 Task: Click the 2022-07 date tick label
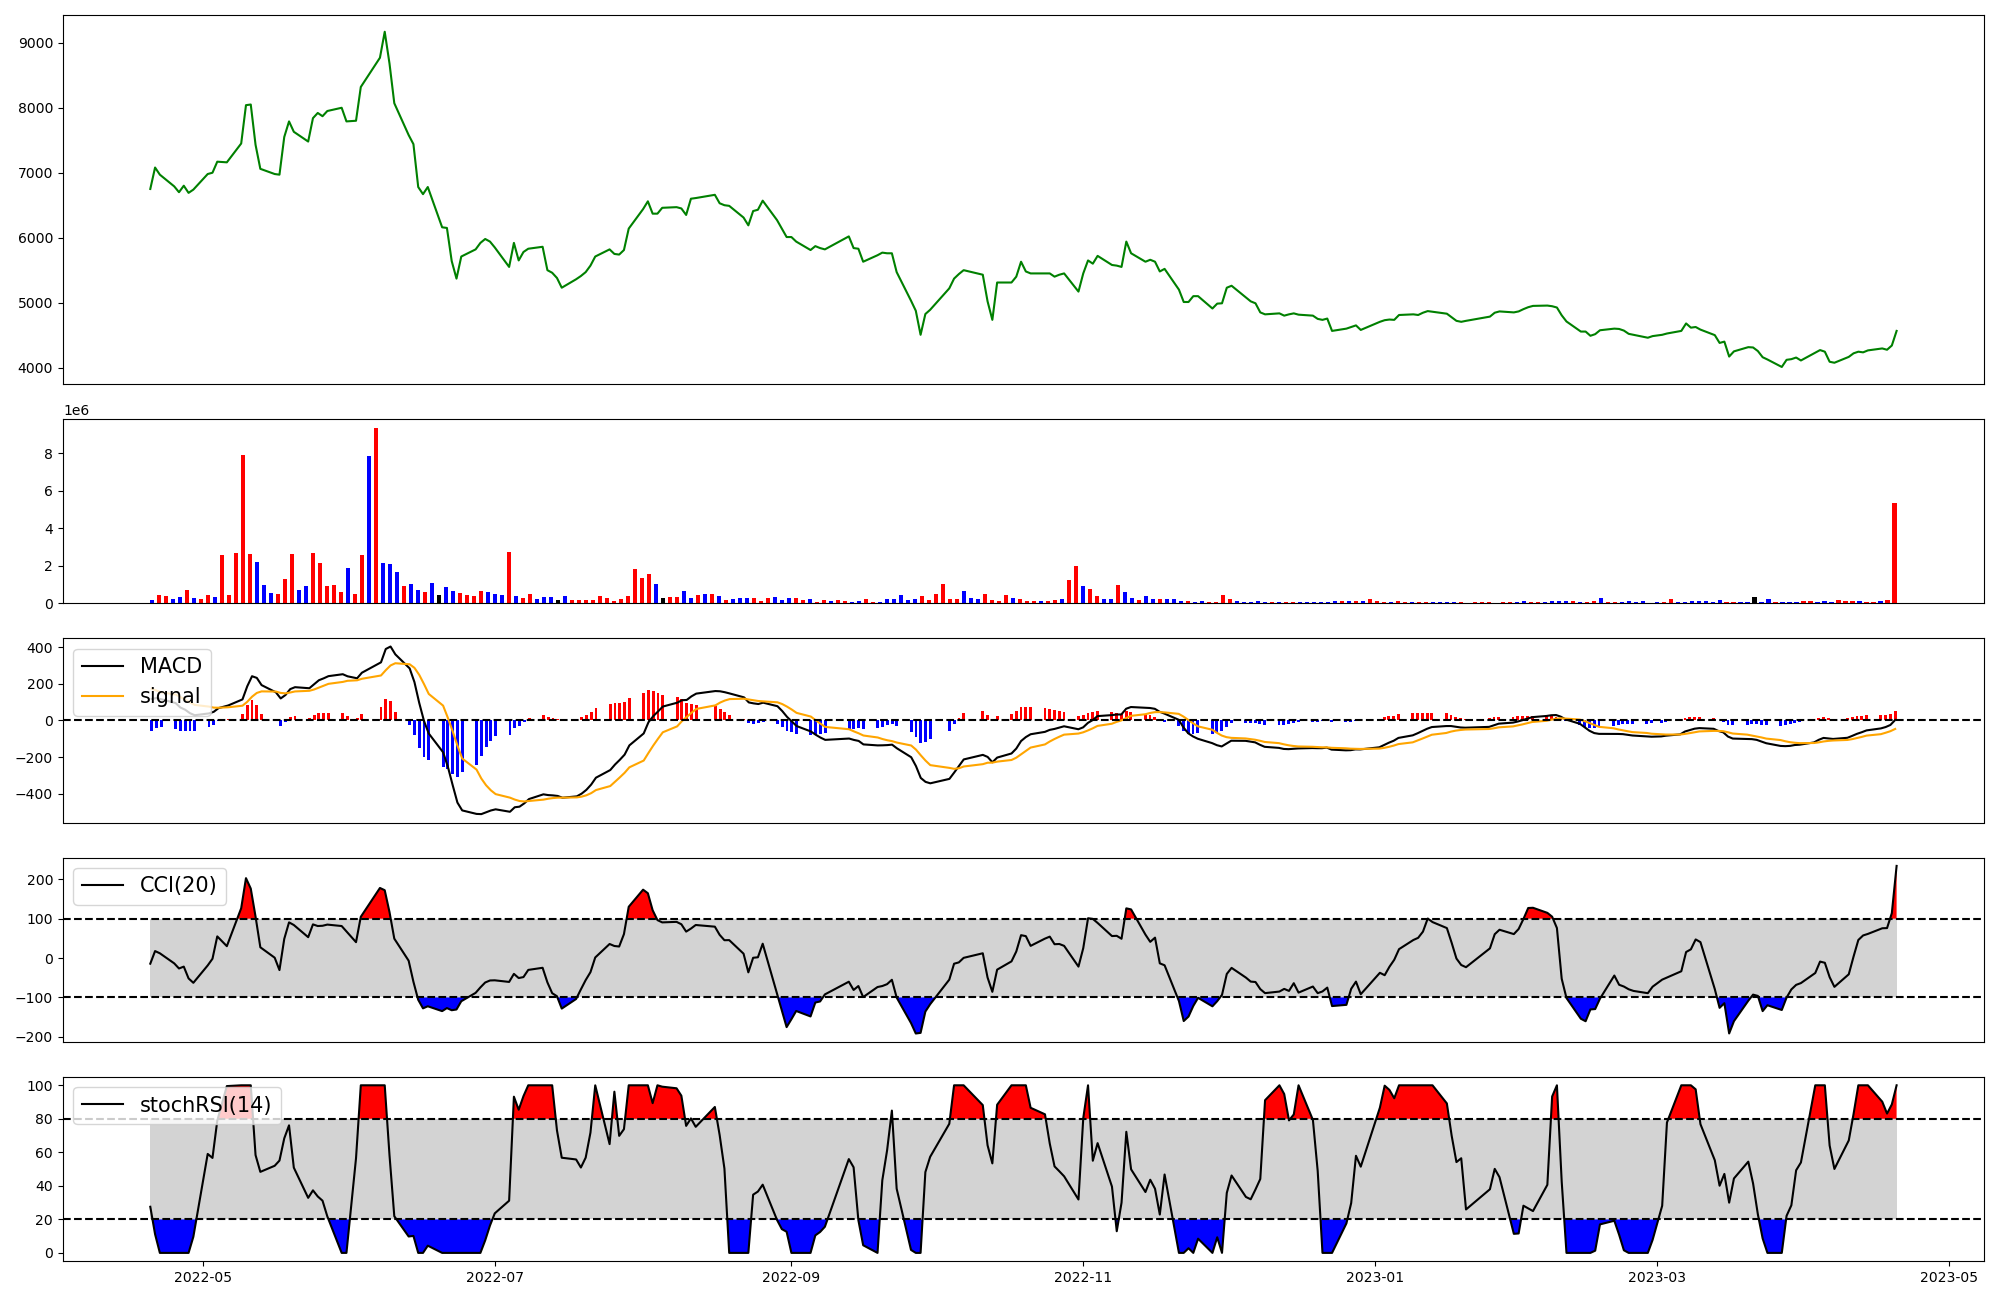click(x=496, y=1277)
